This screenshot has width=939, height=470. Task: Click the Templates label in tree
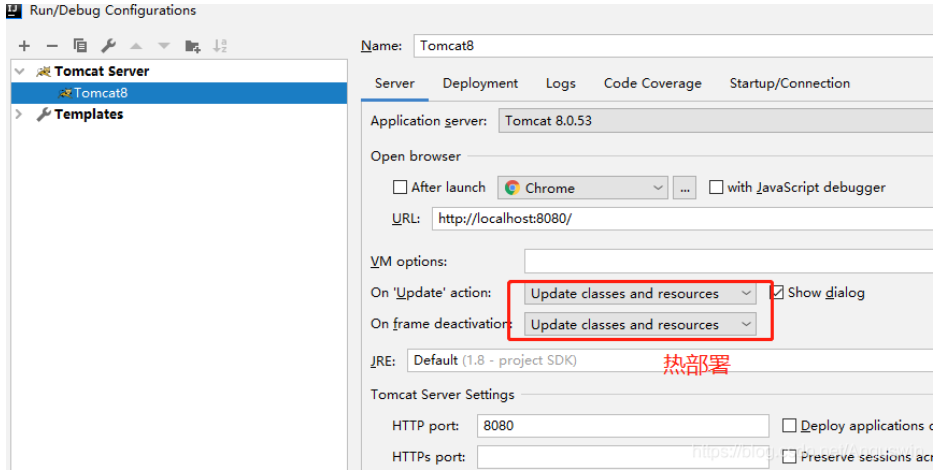pos(89,114)
